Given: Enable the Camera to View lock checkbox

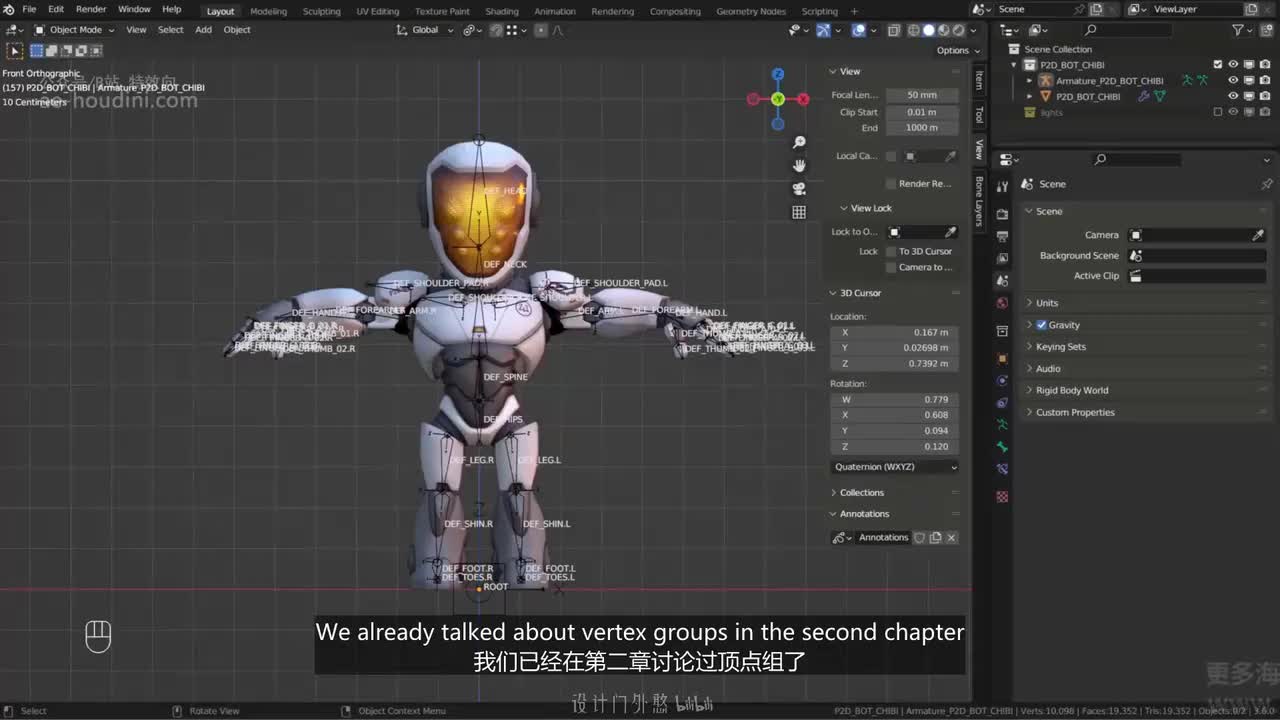Looking at the screenshot, I should point(891,267).
